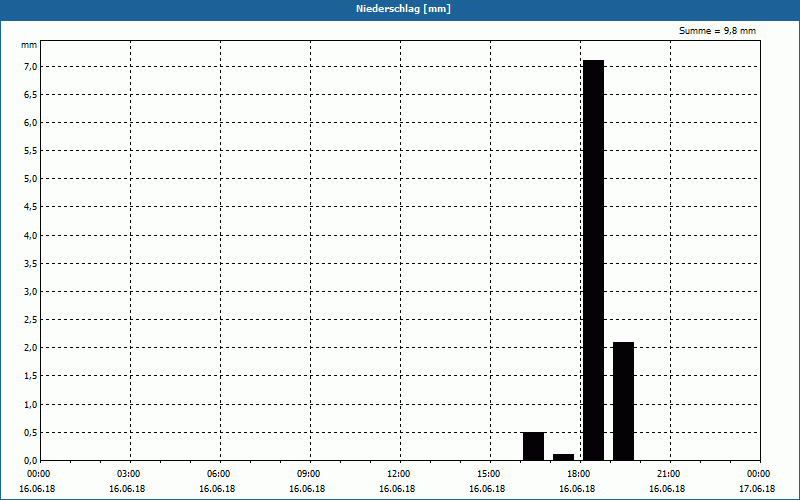The width and height of the screenshot is (800, 500).
Task: Click the 3,5 y-axis value
Action: [30, 263]
